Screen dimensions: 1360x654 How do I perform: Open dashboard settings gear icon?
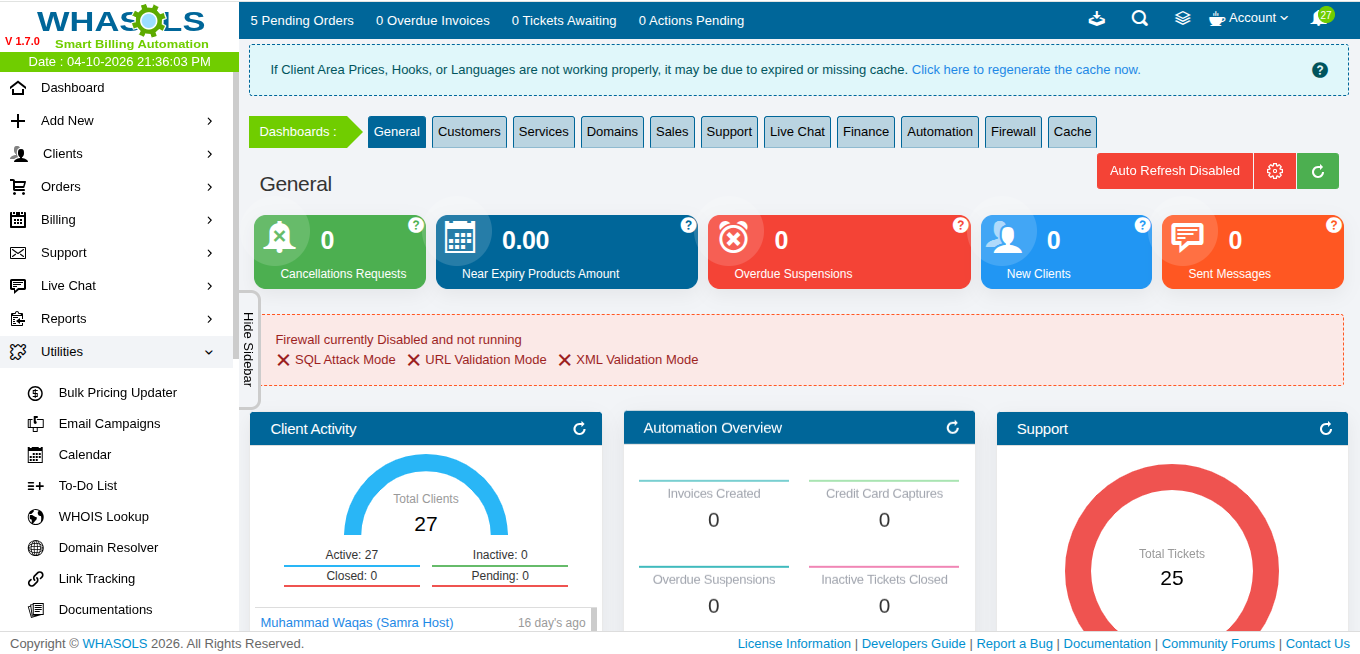click(1274, 171)
